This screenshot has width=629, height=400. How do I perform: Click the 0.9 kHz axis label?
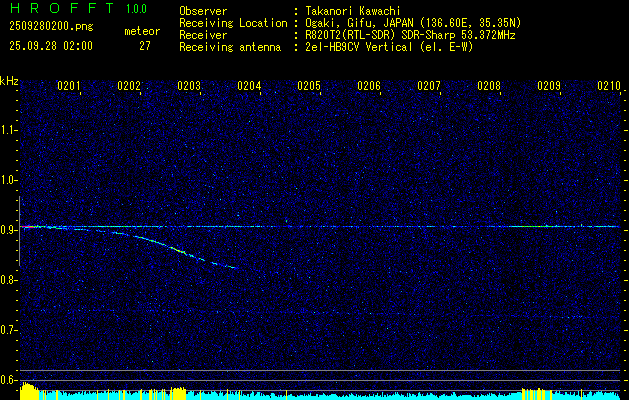point(8,230)
